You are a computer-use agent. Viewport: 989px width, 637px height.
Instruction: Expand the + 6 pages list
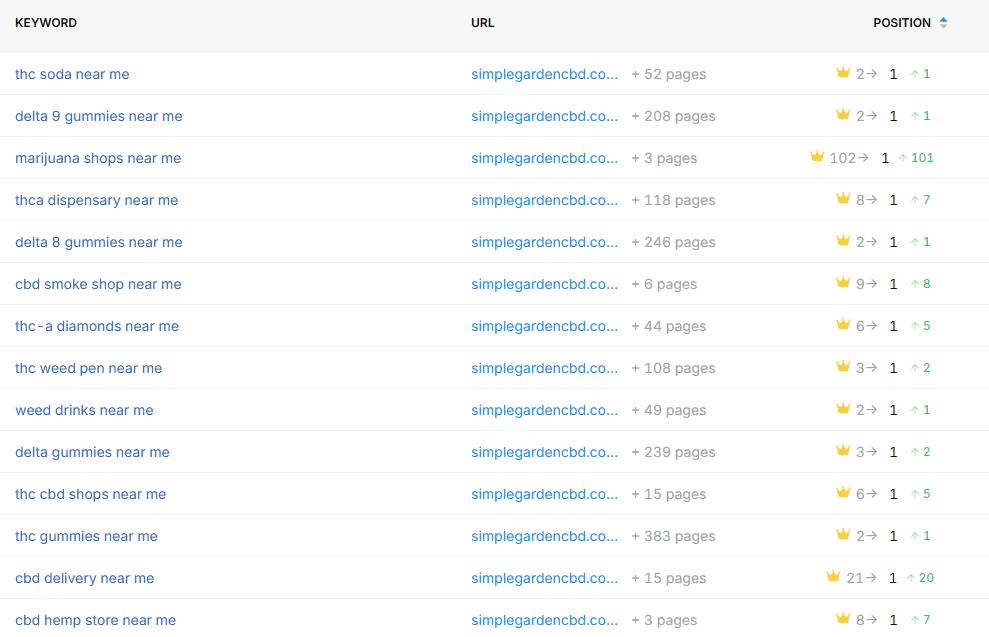[x=664, y=284]
